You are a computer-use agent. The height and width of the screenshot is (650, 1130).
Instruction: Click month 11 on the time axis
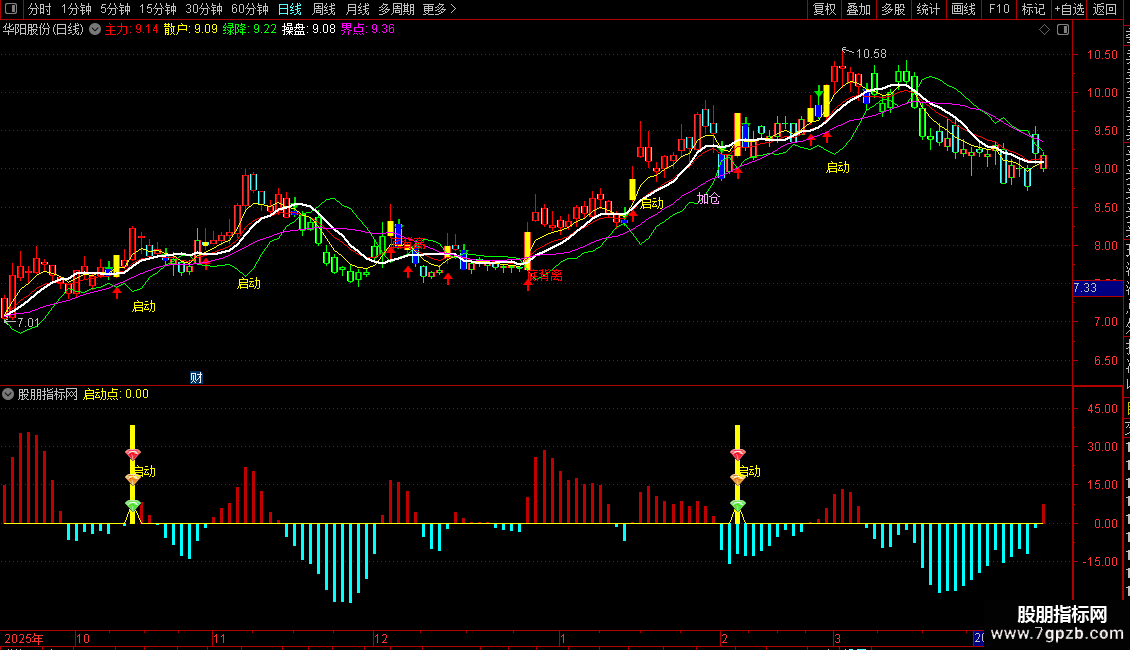click(220, 638)
